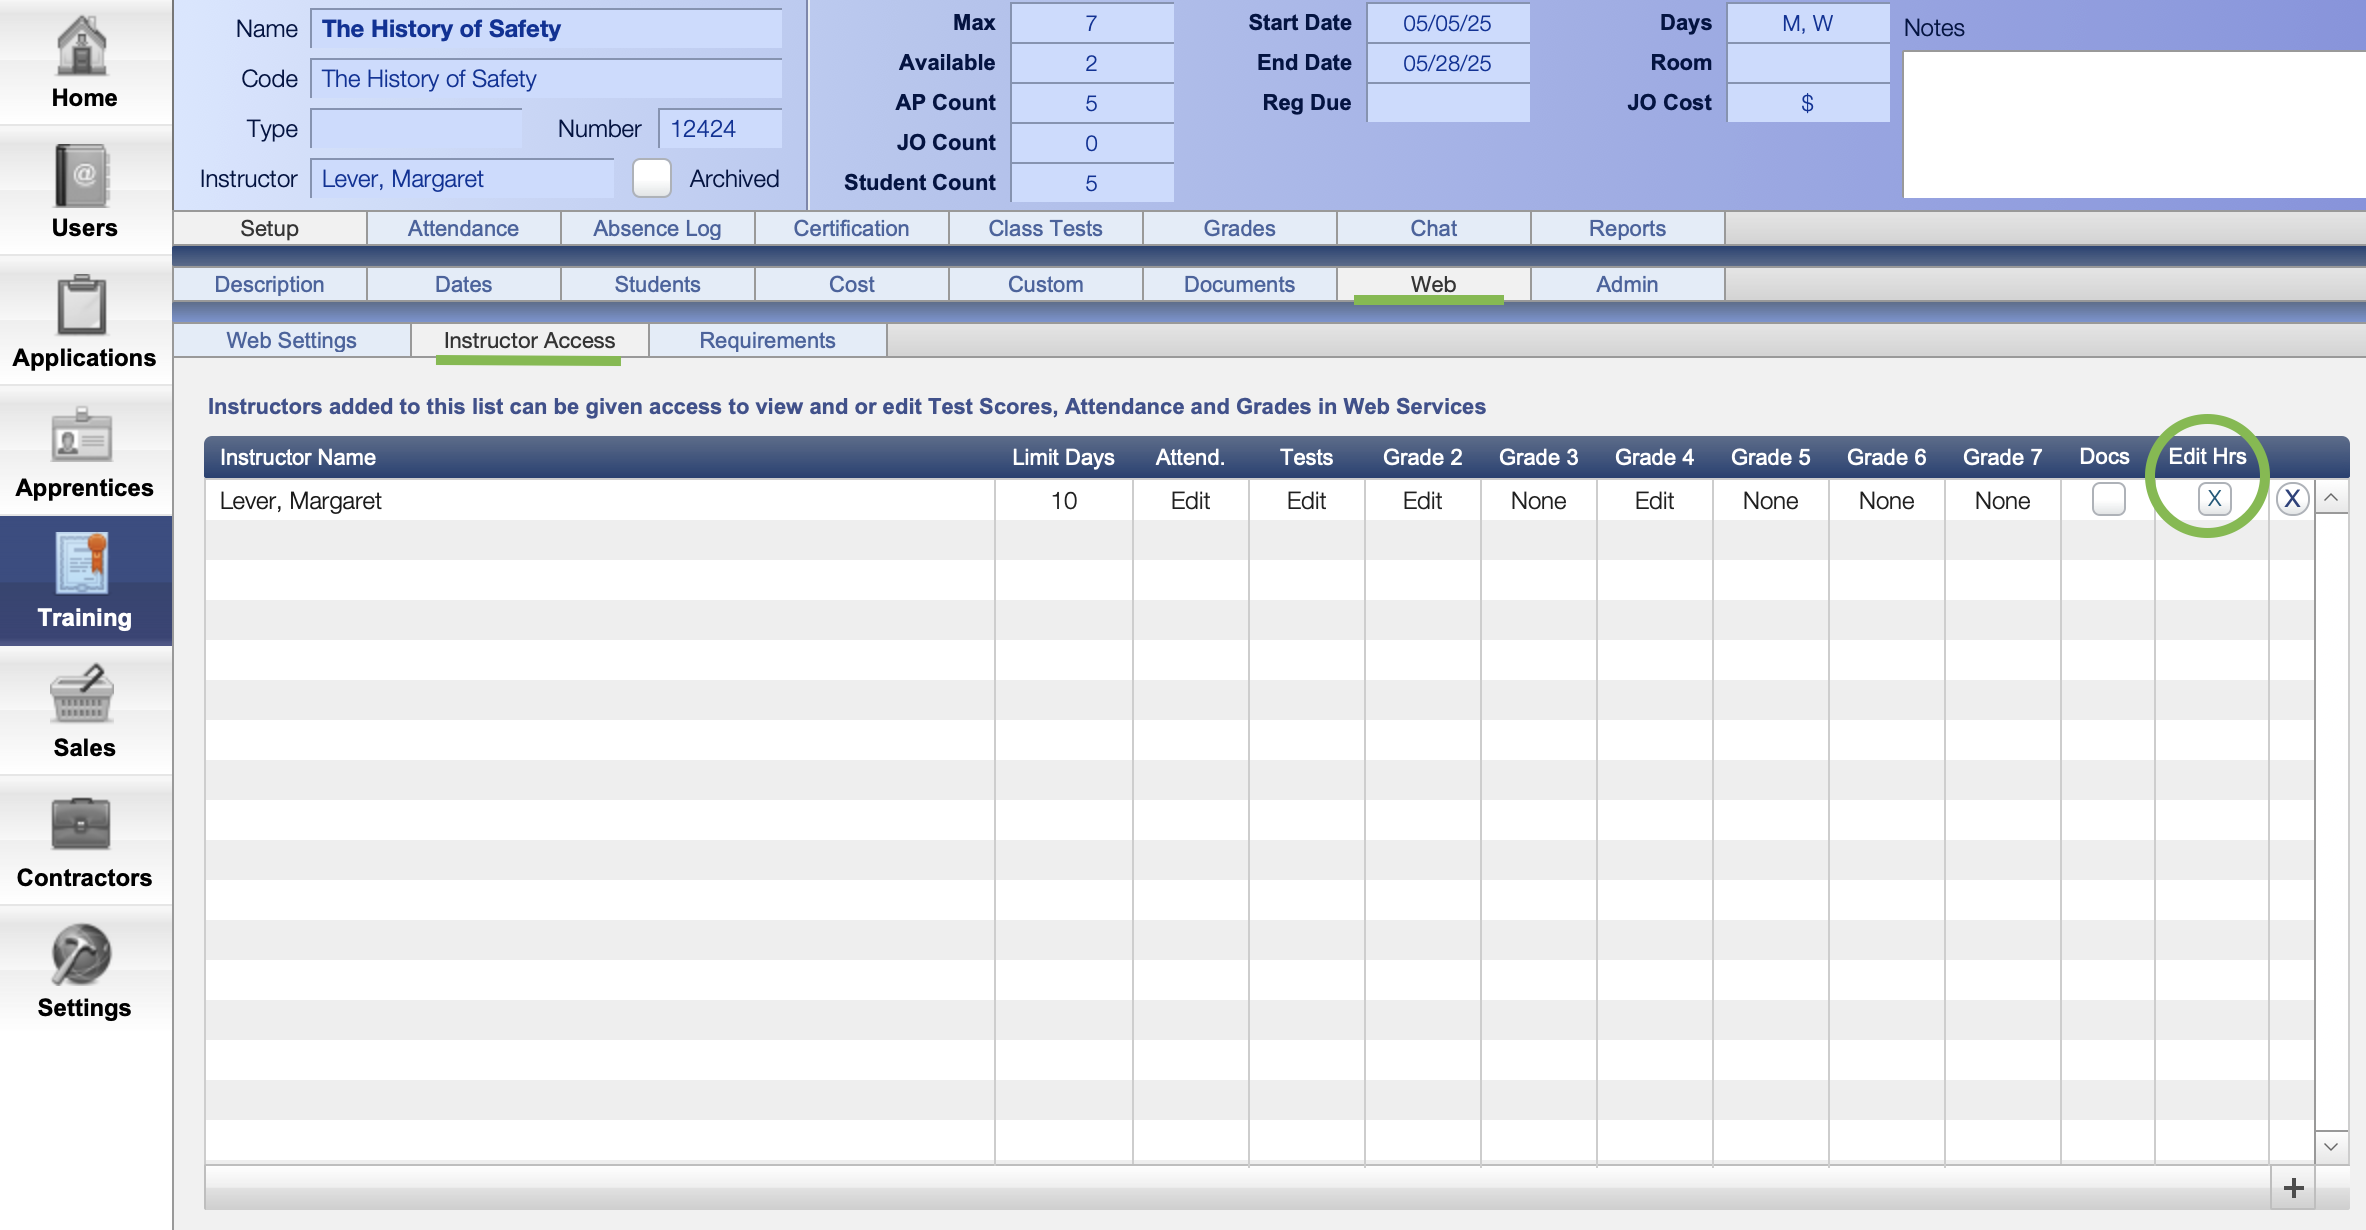Open the Type field dropdown

(x=416, y=129)
